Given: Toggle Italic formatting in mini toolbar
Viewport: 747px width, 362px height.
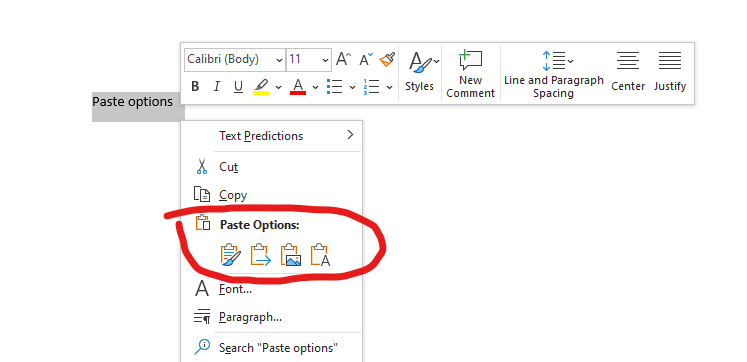Looking at the screenshot, I should coord(217,87).
